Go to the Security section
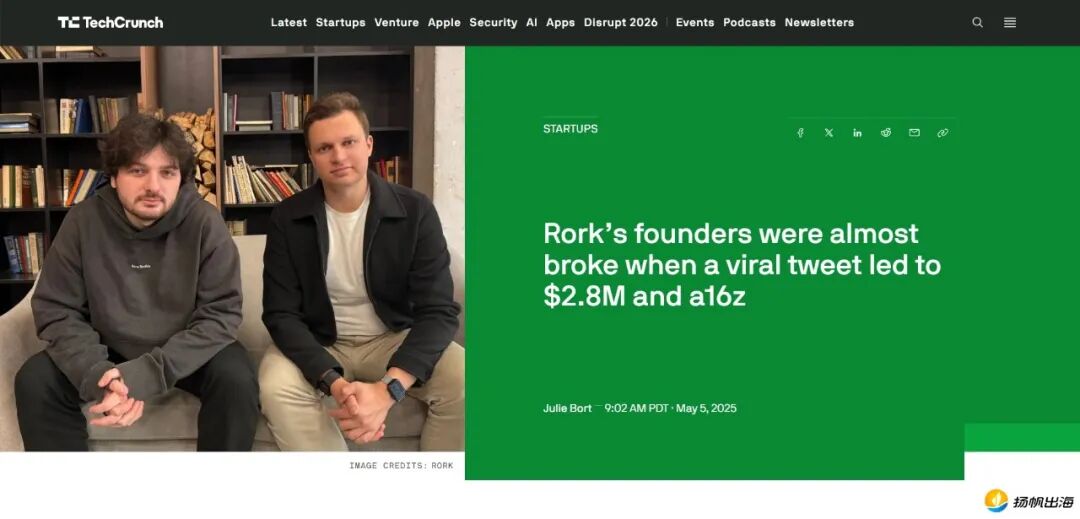 pyautogui.click(x=493, y=23)
